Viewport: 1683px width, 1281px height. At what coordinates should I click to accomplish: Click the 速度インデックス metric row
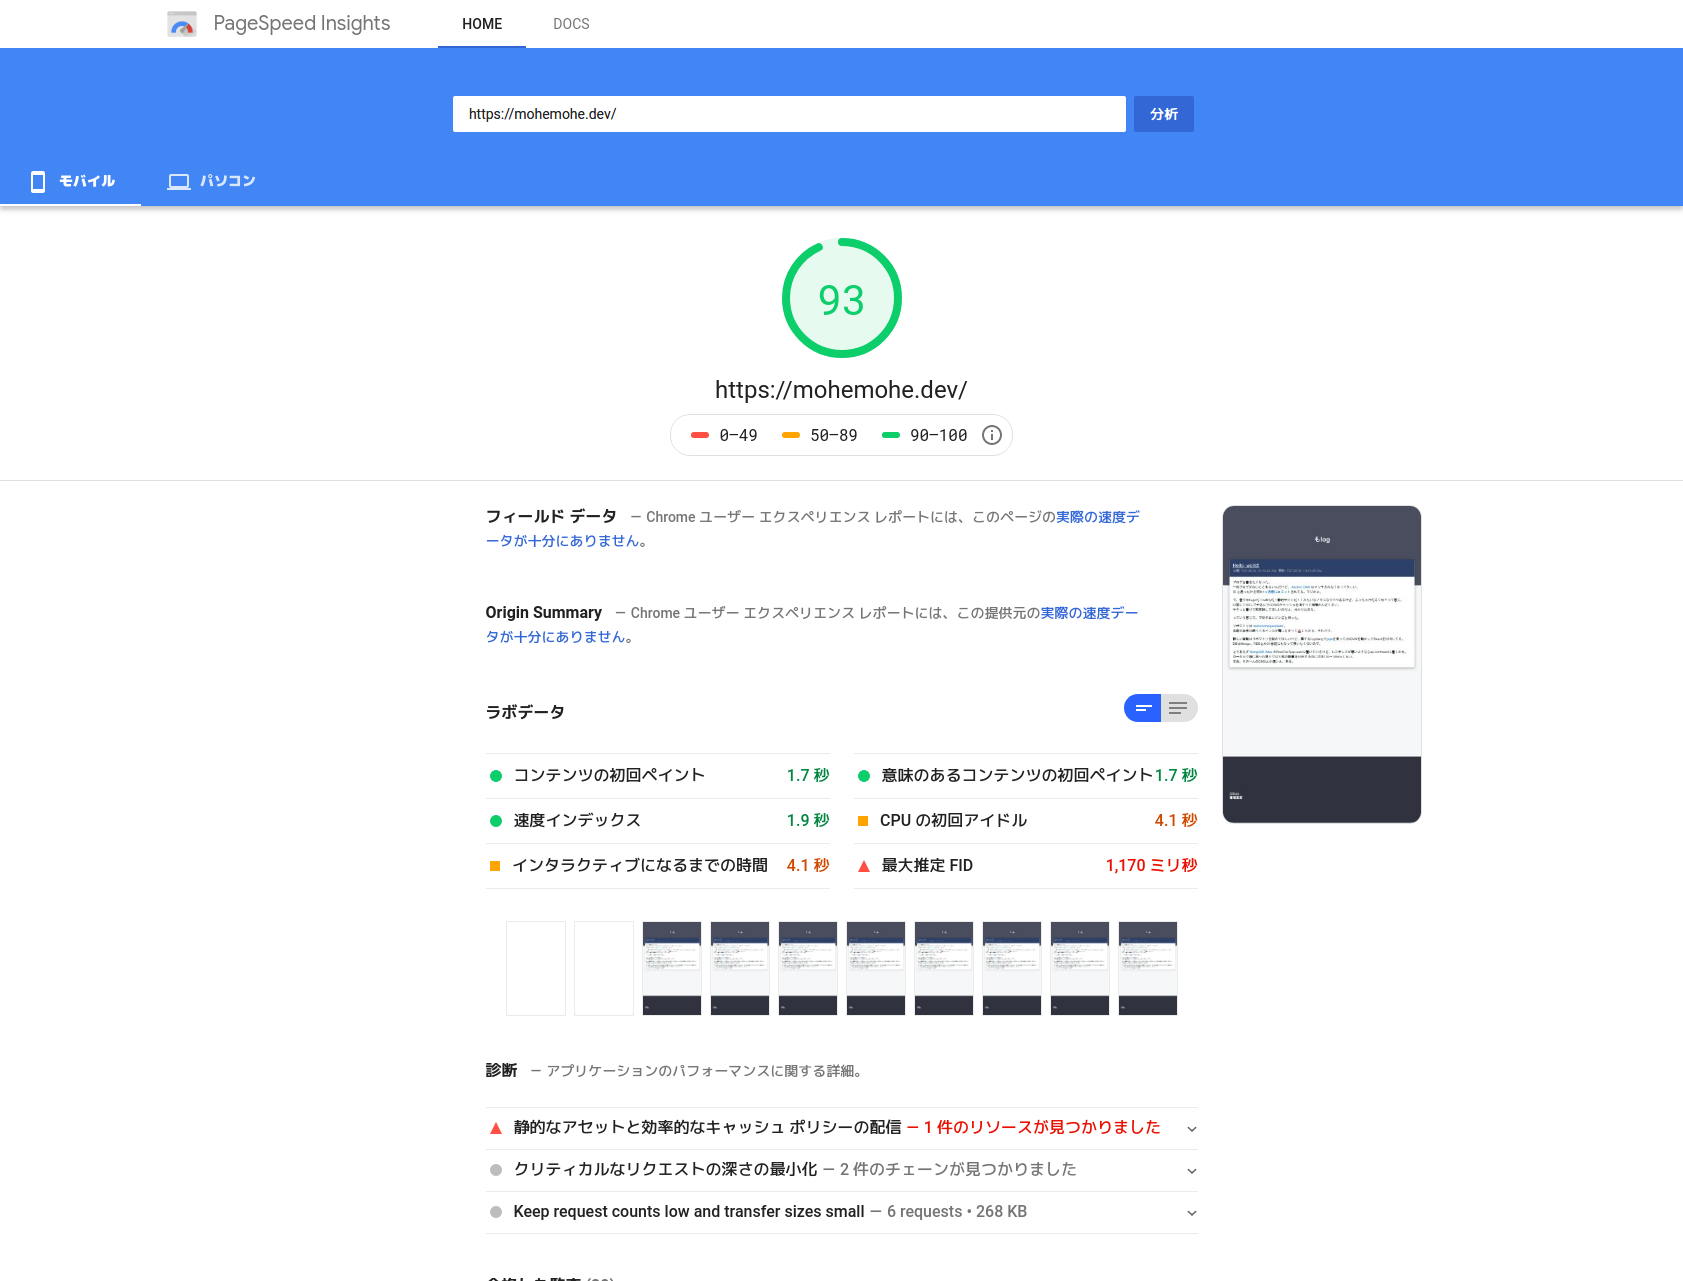click(x=658, y=821)
